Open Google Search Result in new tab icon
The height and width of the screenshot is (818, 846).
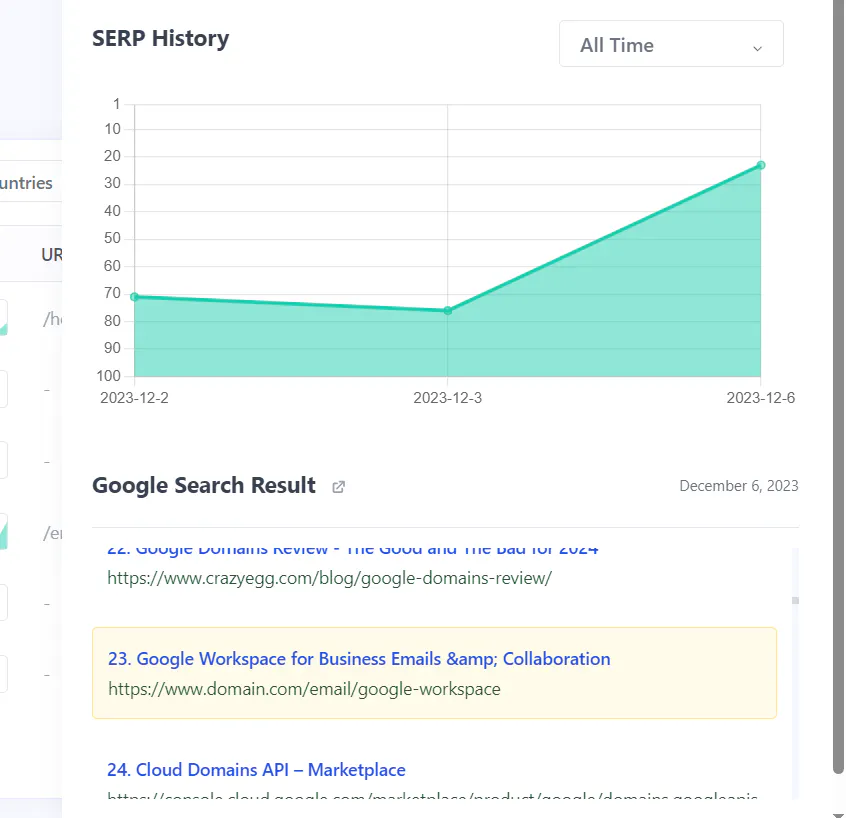pyautogui.click(x=338, y=487)
